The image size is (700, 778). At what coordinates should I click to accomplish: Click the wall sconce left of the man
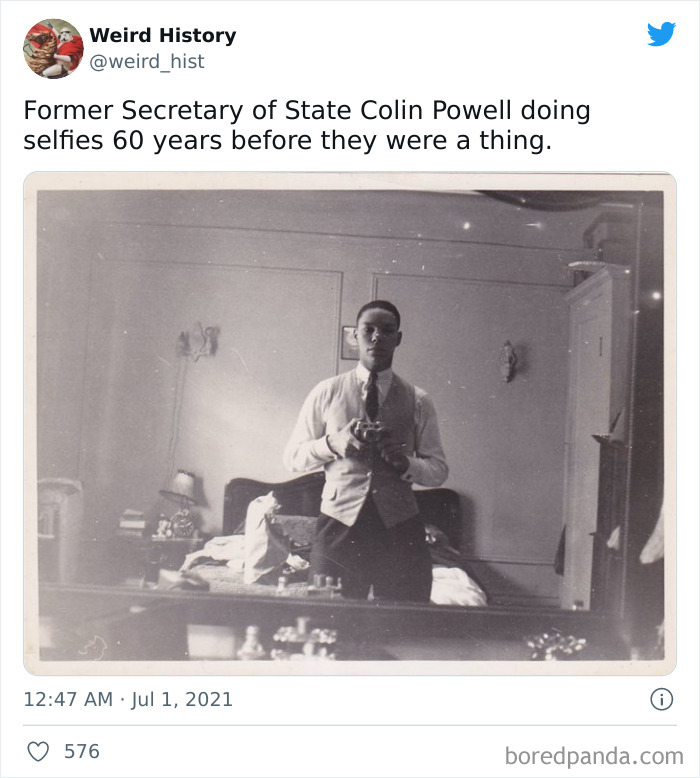point(199,342)
